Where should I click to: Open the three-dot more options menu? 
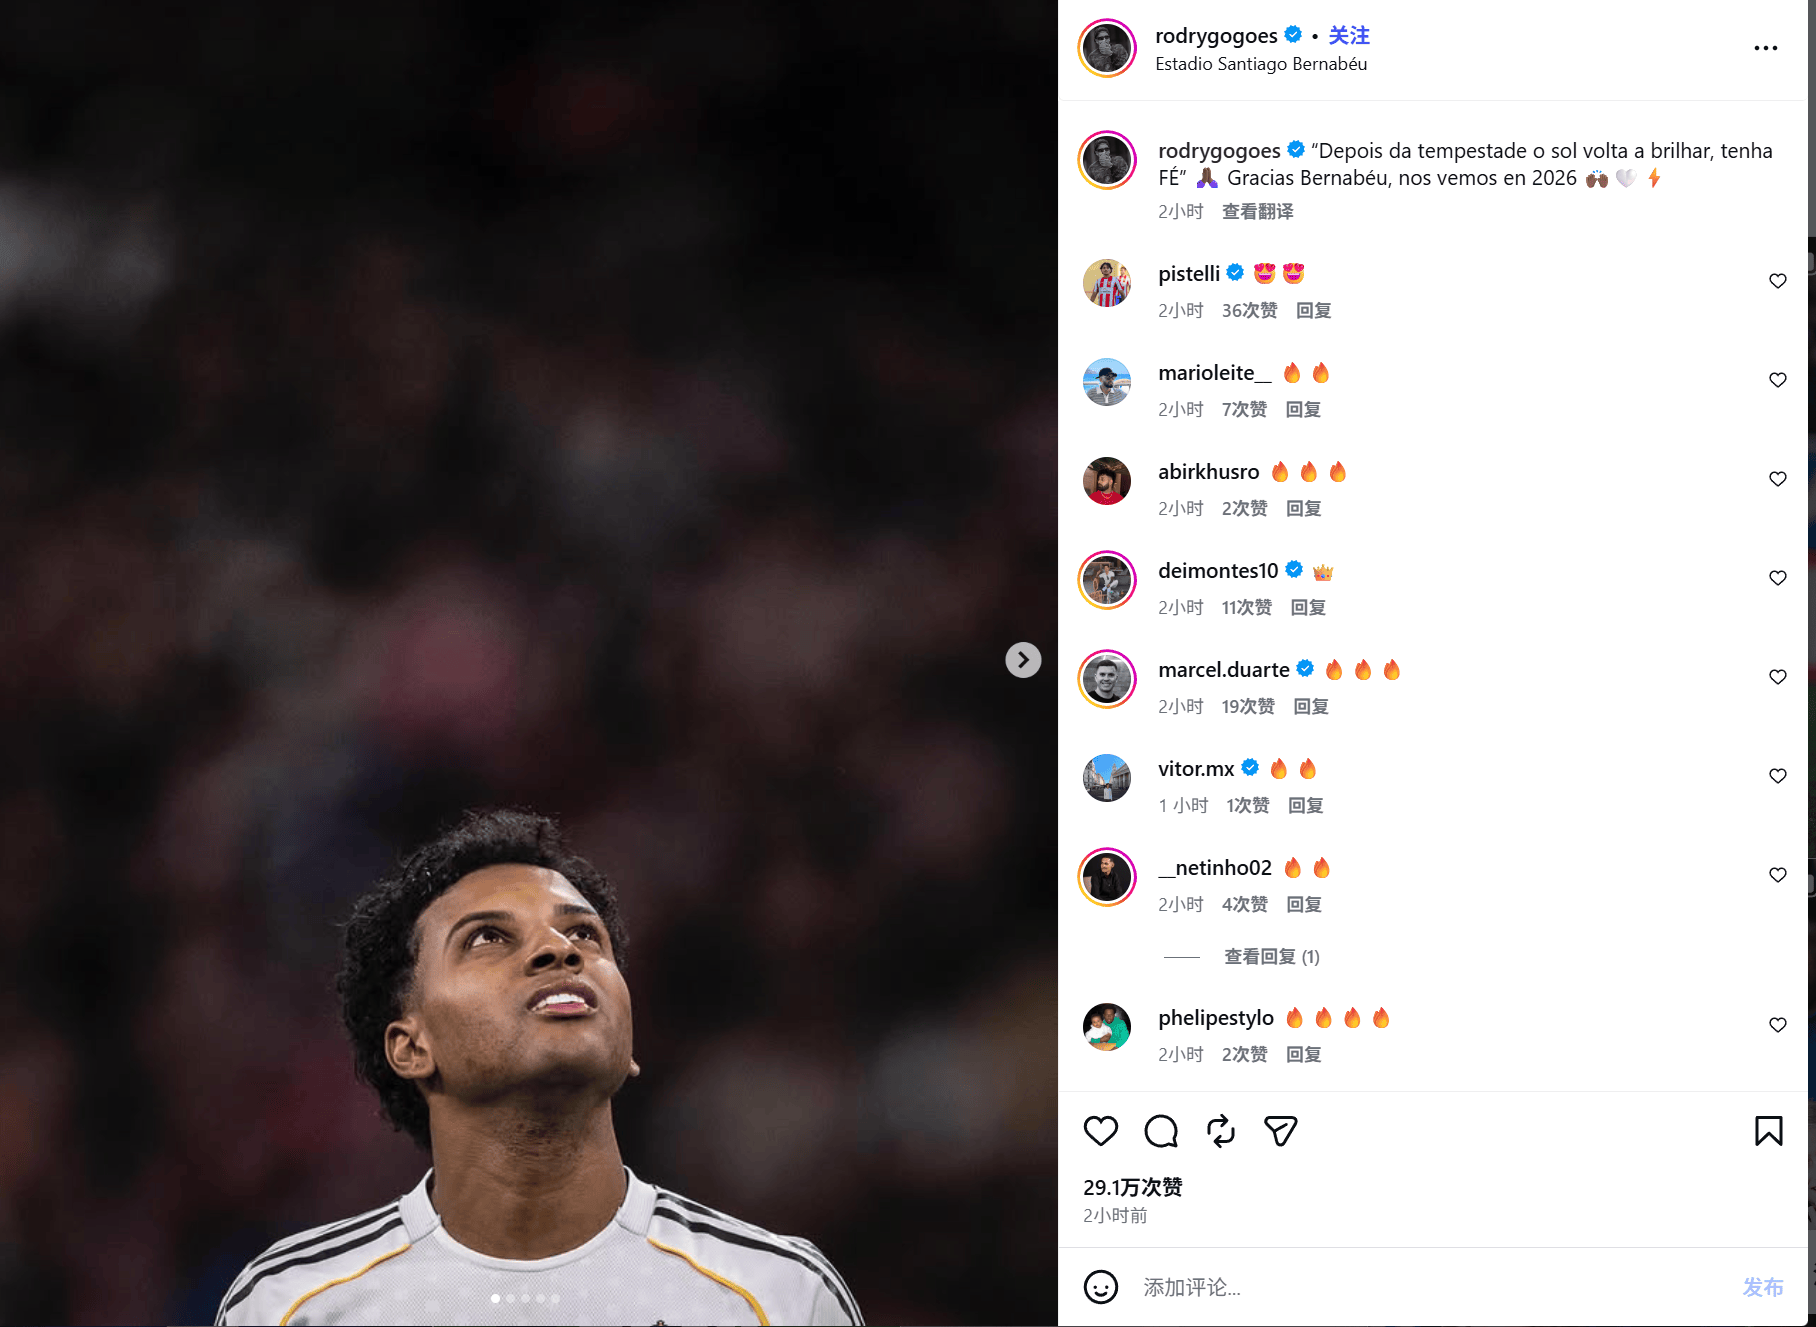1766,48
